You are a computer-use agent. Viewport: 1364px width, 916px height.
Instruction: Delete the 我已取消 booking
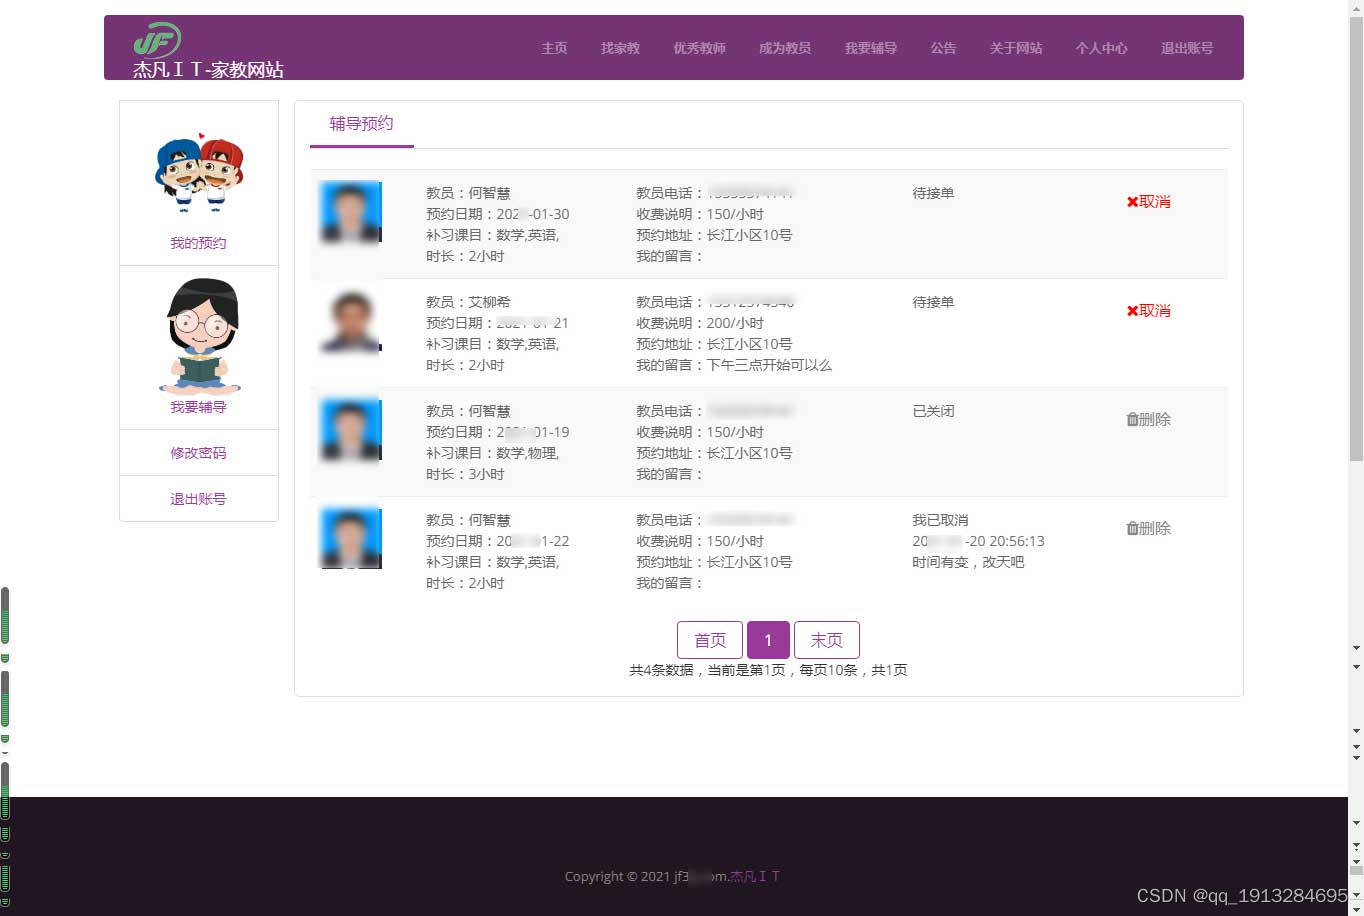(1148, 529)
